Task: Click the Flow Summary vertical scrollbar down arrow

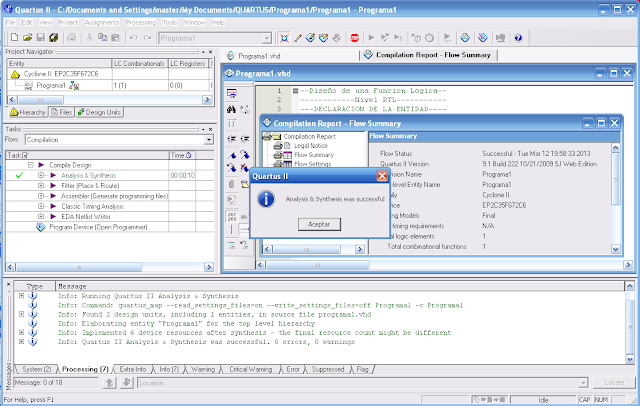Action: (x=616, y=249)
